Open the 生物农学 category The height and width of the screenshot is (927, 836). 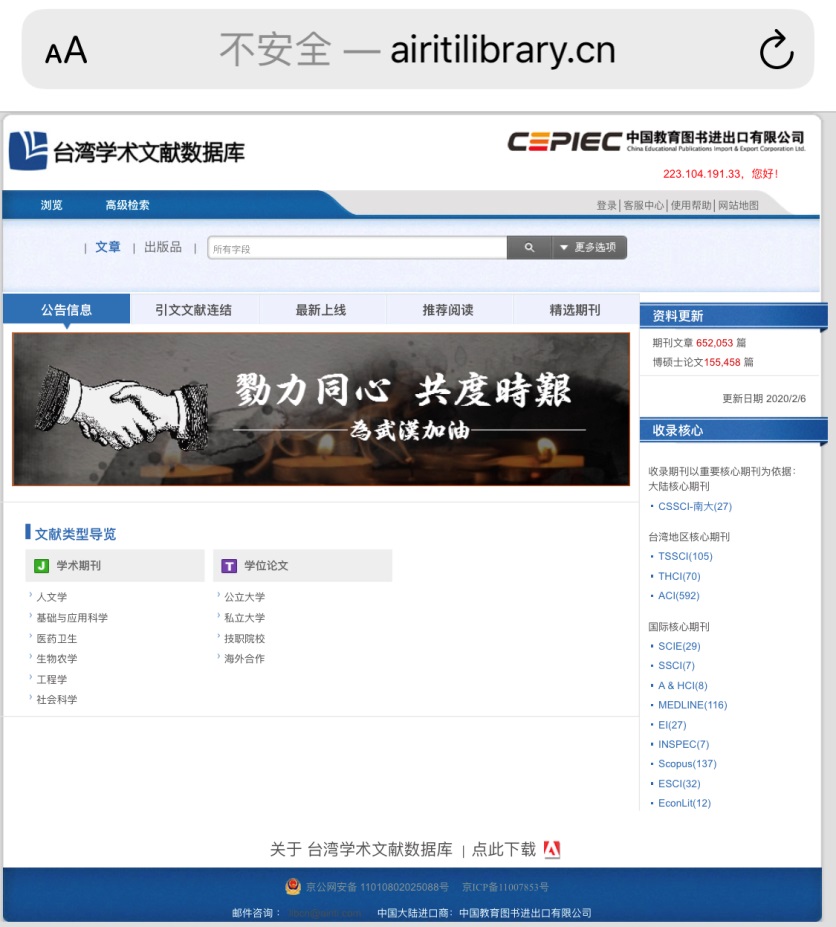(57, 659)
